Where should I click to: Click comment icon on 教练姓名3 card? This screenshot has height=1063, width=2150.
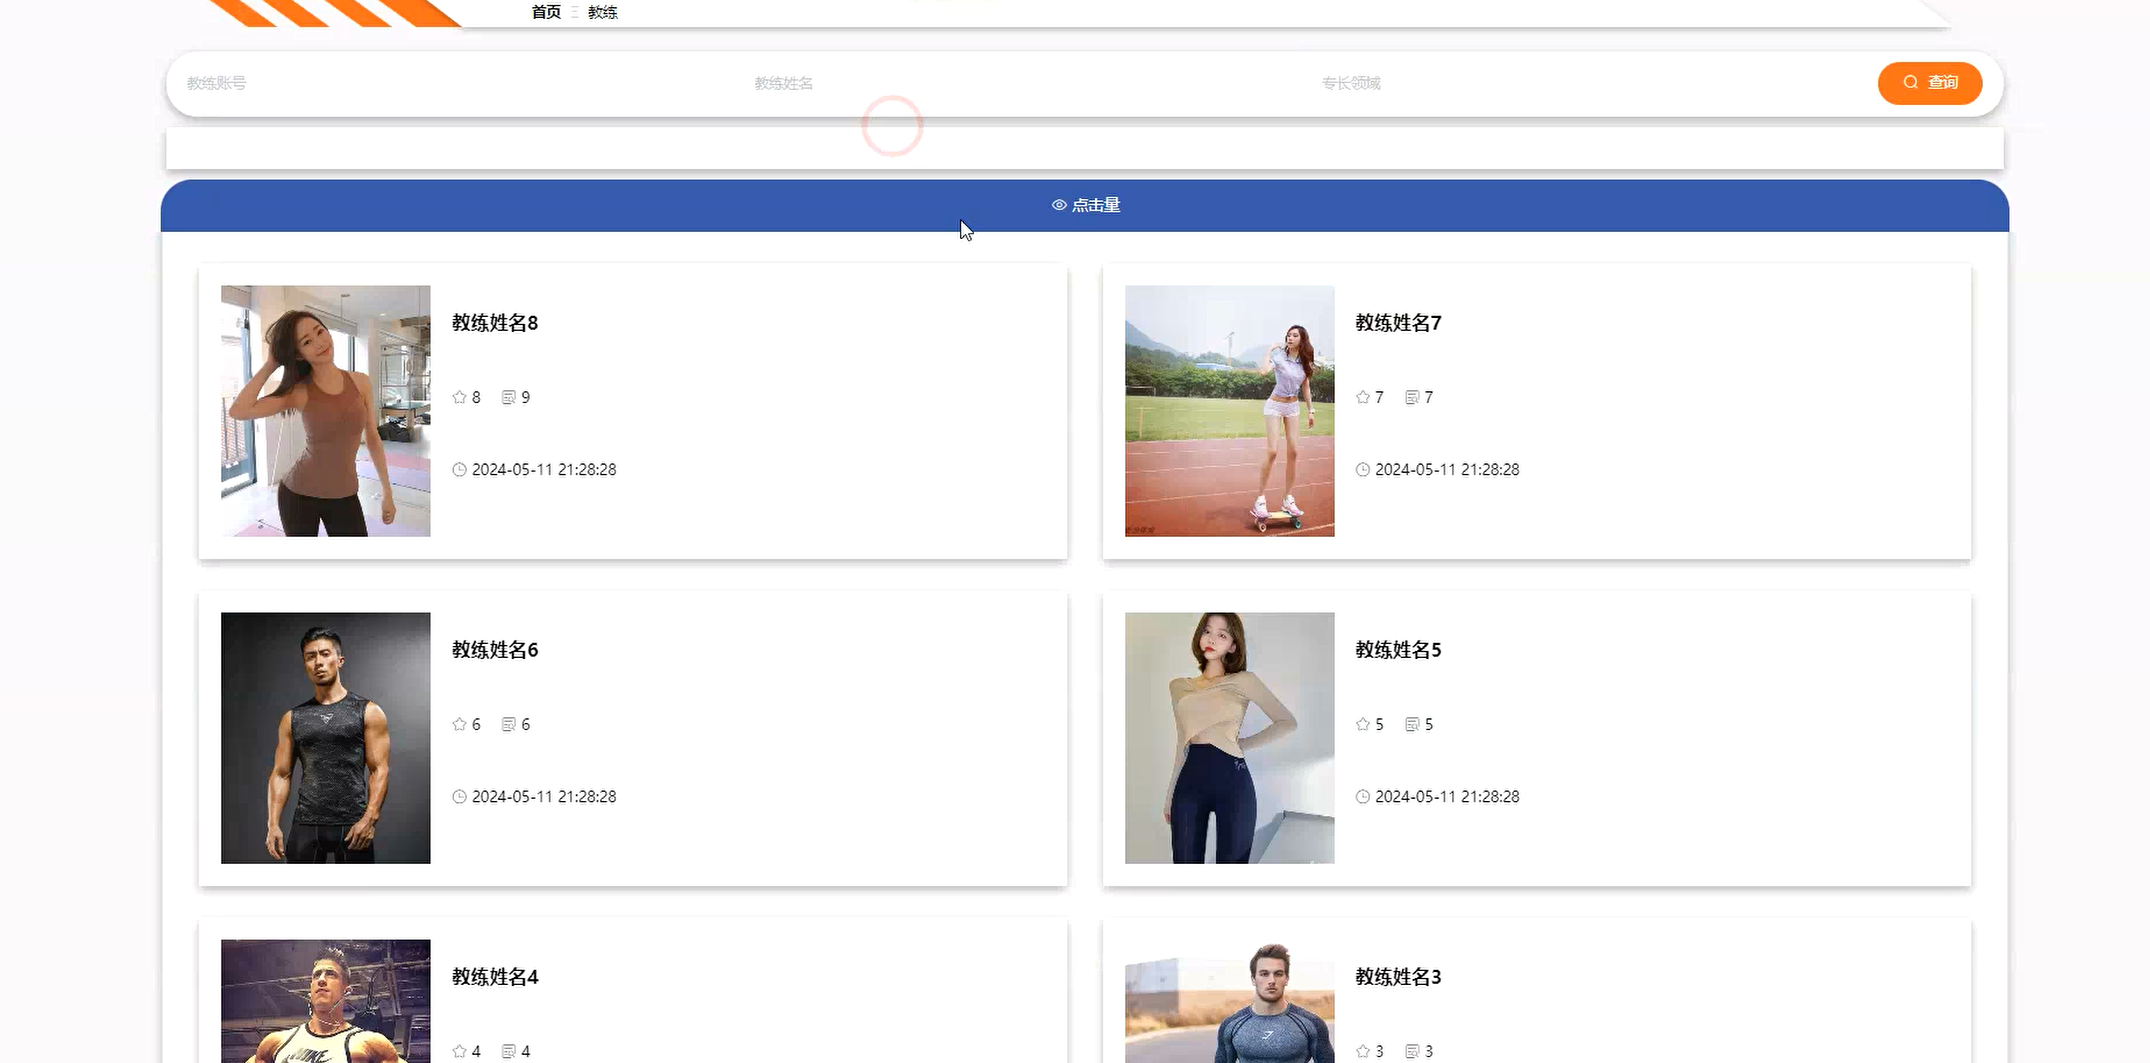pyautogui.click(x=1412, y=1051)
